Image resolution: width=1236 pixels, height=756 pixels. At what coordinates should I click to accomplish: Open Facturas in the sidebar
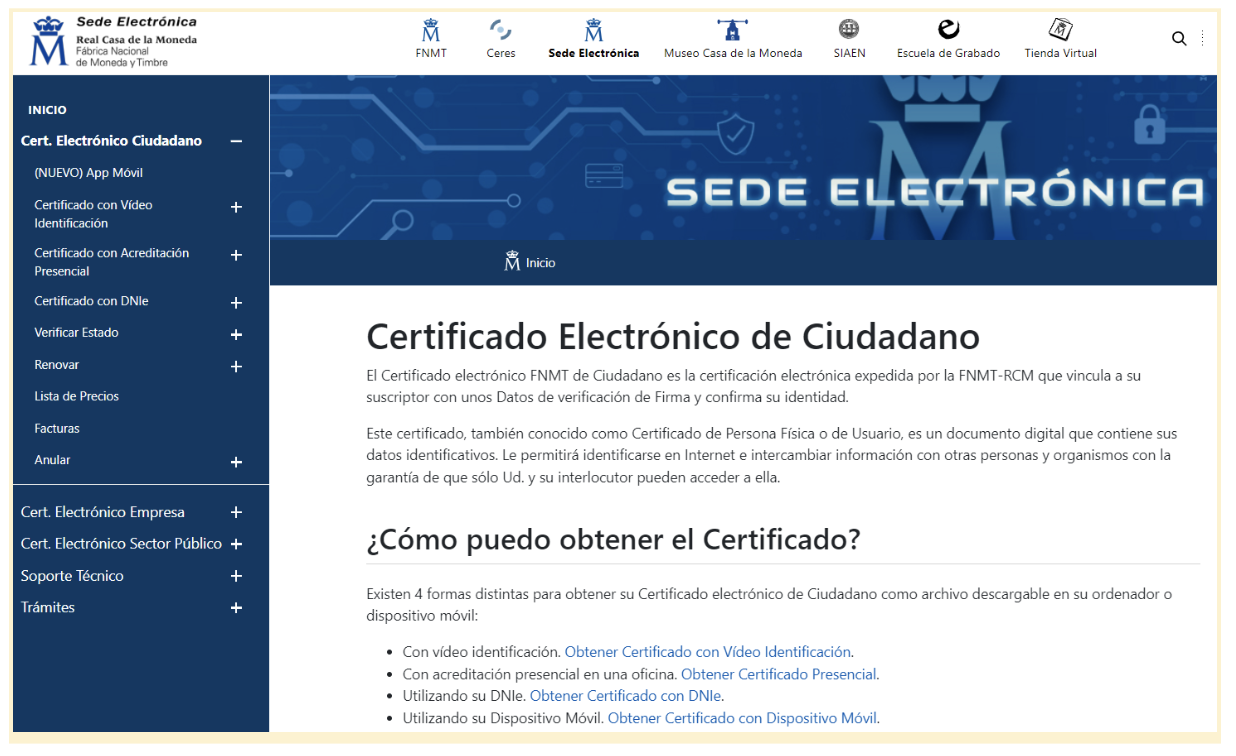tap(57, 428)
